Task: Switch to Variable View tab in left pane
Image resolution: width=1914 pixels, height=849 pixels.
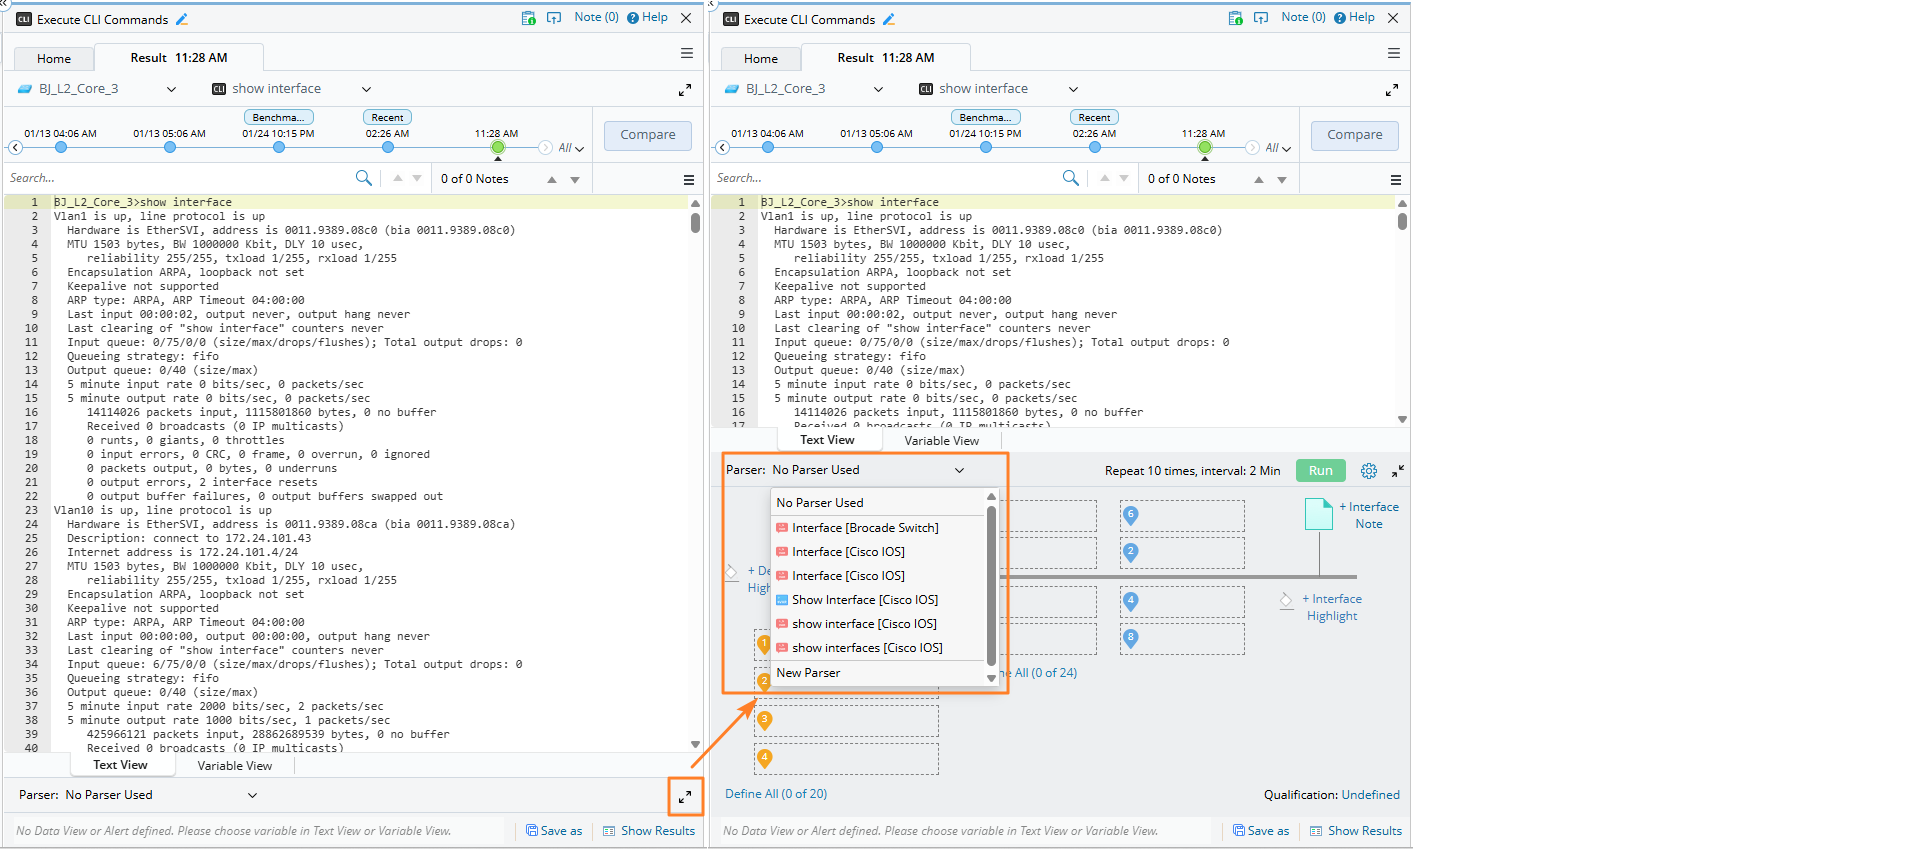Action: coord(234,766)
